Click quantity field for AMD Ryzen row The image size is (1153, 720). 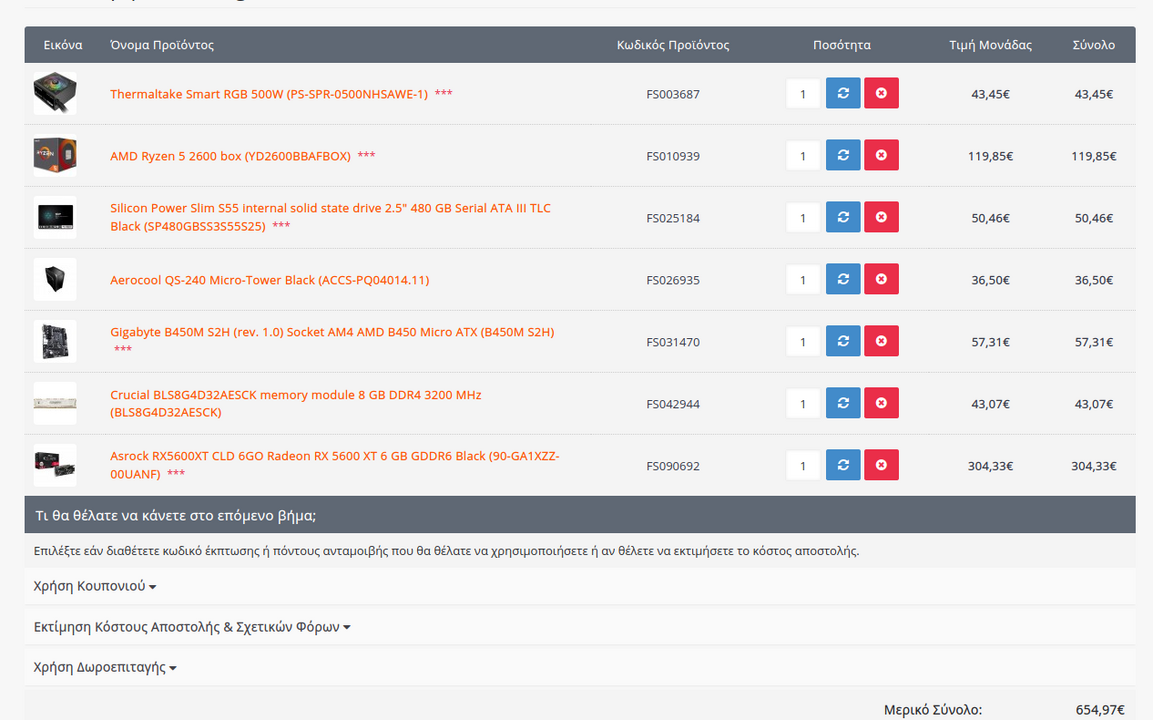tap(803, 155)
